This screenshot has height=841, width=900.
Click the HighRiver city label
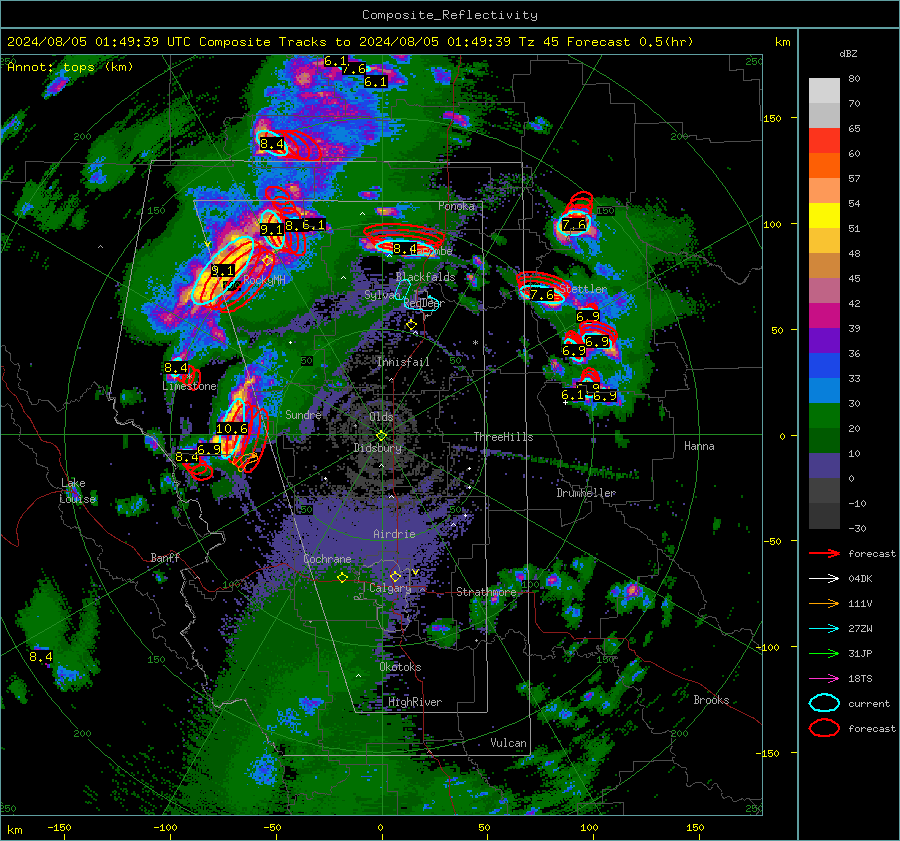[x=414, y=702]
